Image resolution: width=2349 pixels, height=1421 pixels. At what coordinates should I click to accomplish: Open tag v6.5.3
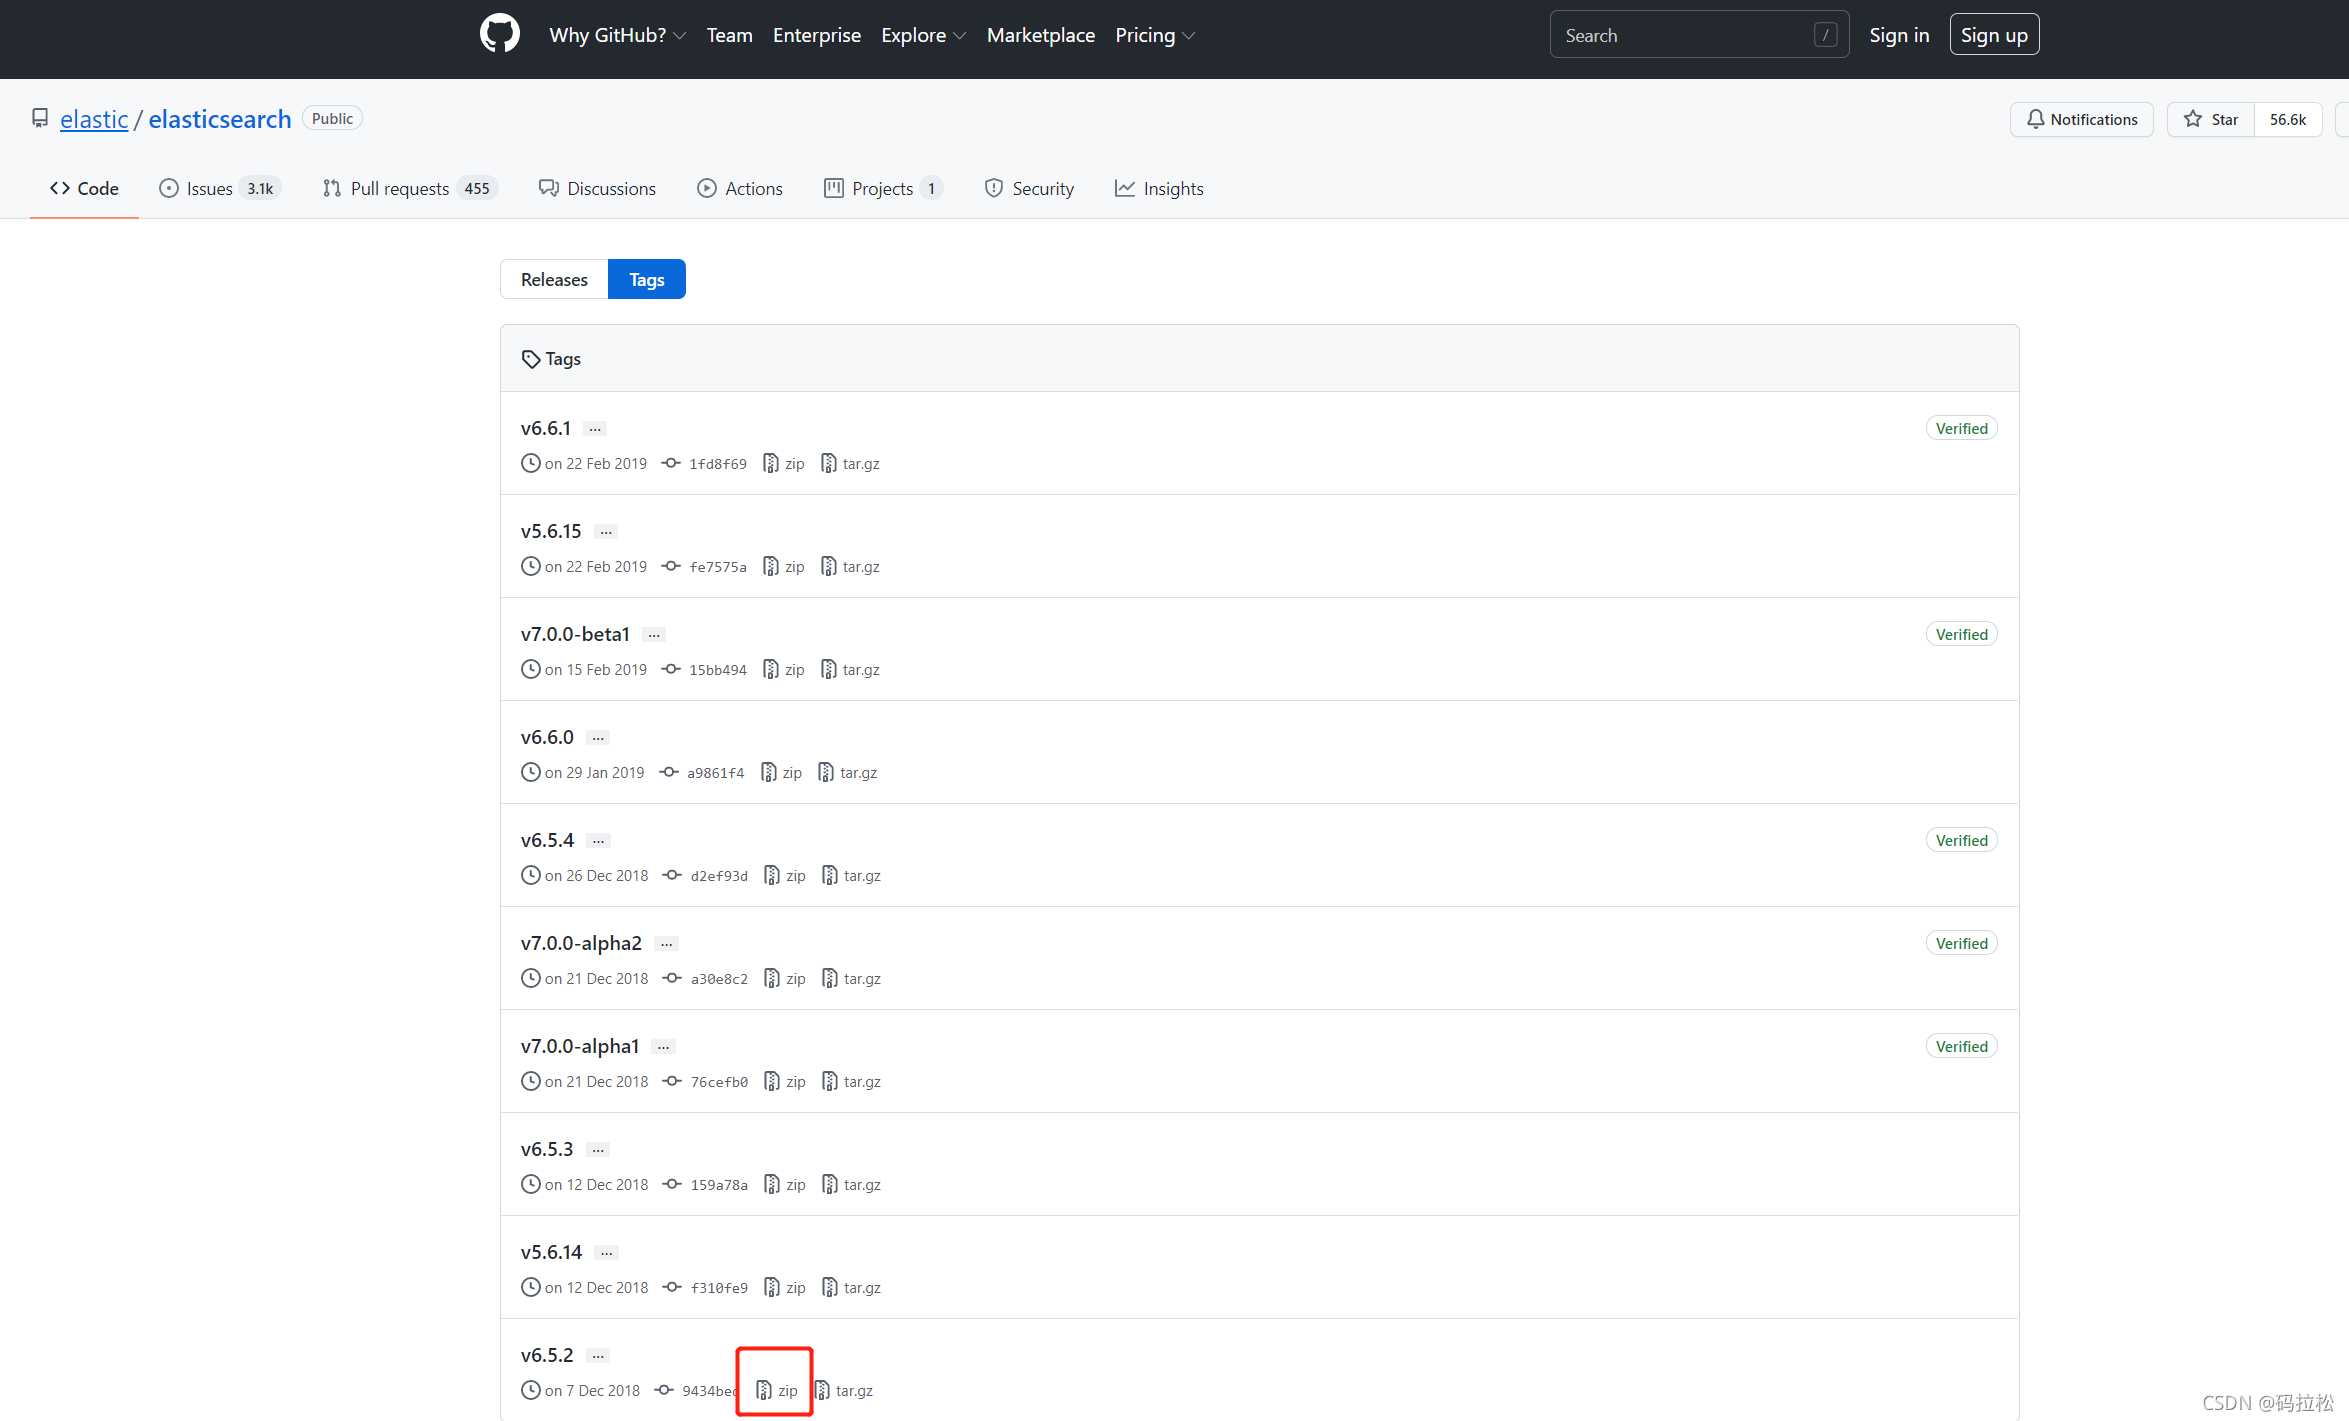click(x=547, y=1149)
